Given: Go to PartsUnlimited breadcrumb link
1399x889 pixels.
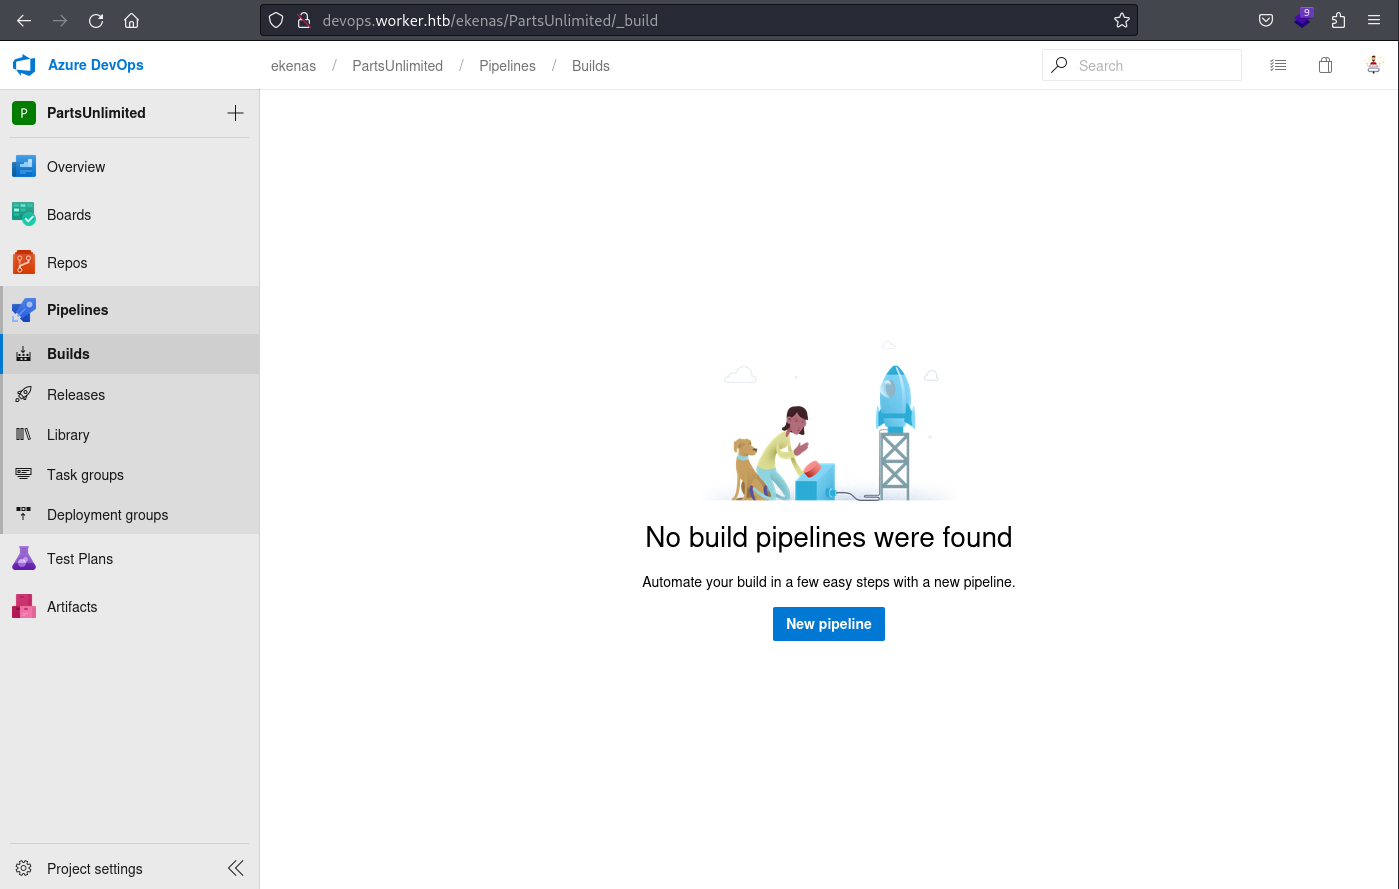Looking at the screenshot, I should [x=397, y=66].
